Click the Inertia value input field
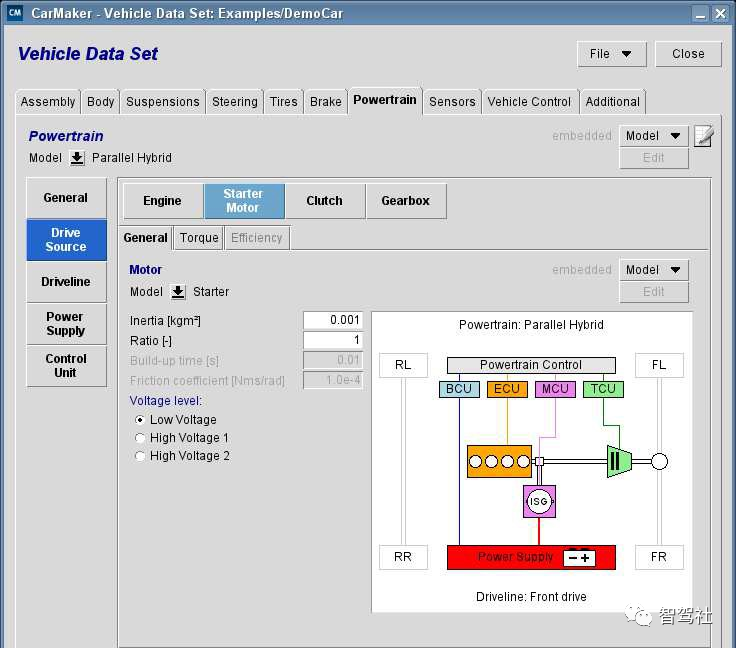The image size is (736, 648). pyautogui.click(x=332, y=320)
